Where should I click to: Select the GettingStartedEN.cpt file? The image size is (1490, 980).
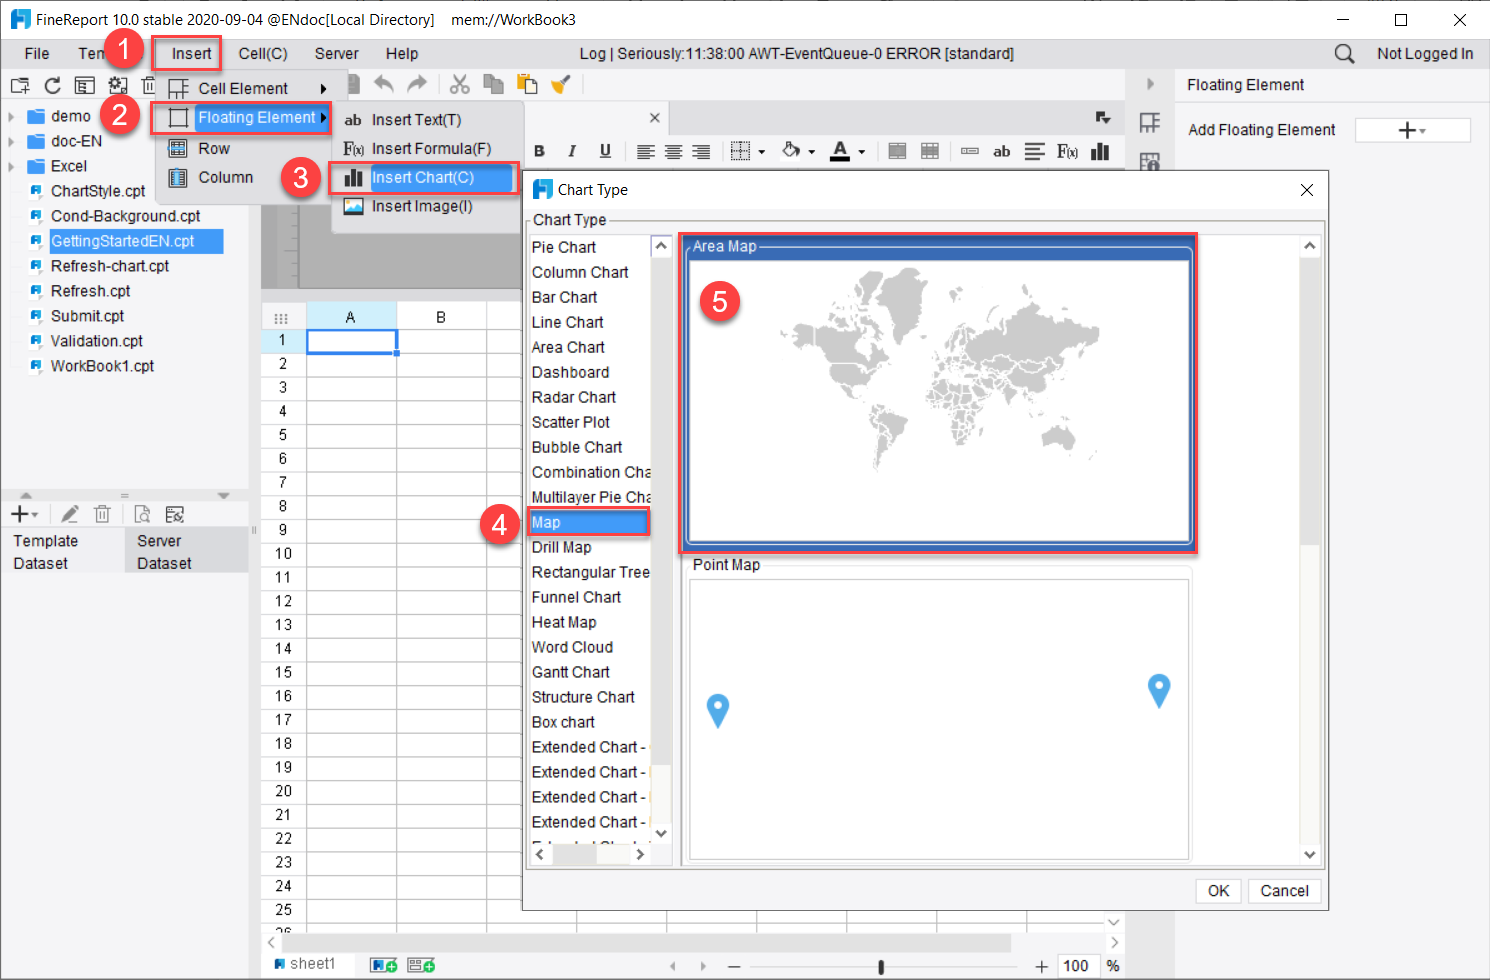coord(137,241)
